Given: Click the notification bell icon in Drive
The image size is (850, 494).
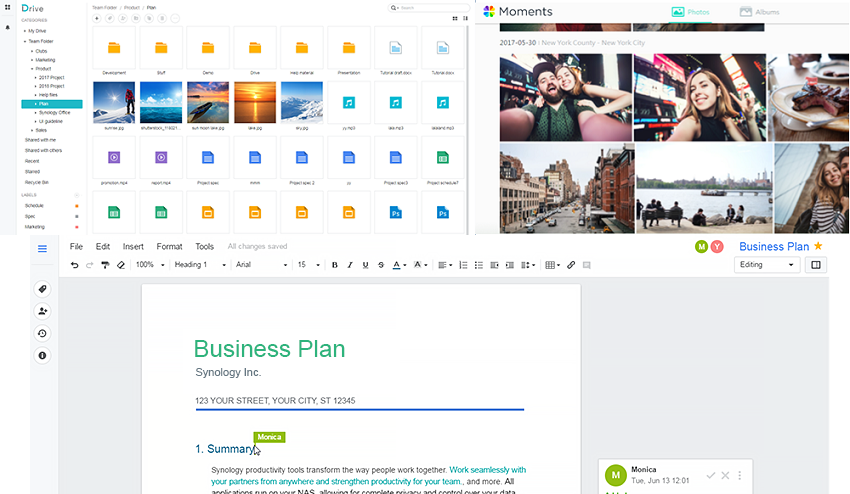Looking at the screenshot, I should pos(8,27).
